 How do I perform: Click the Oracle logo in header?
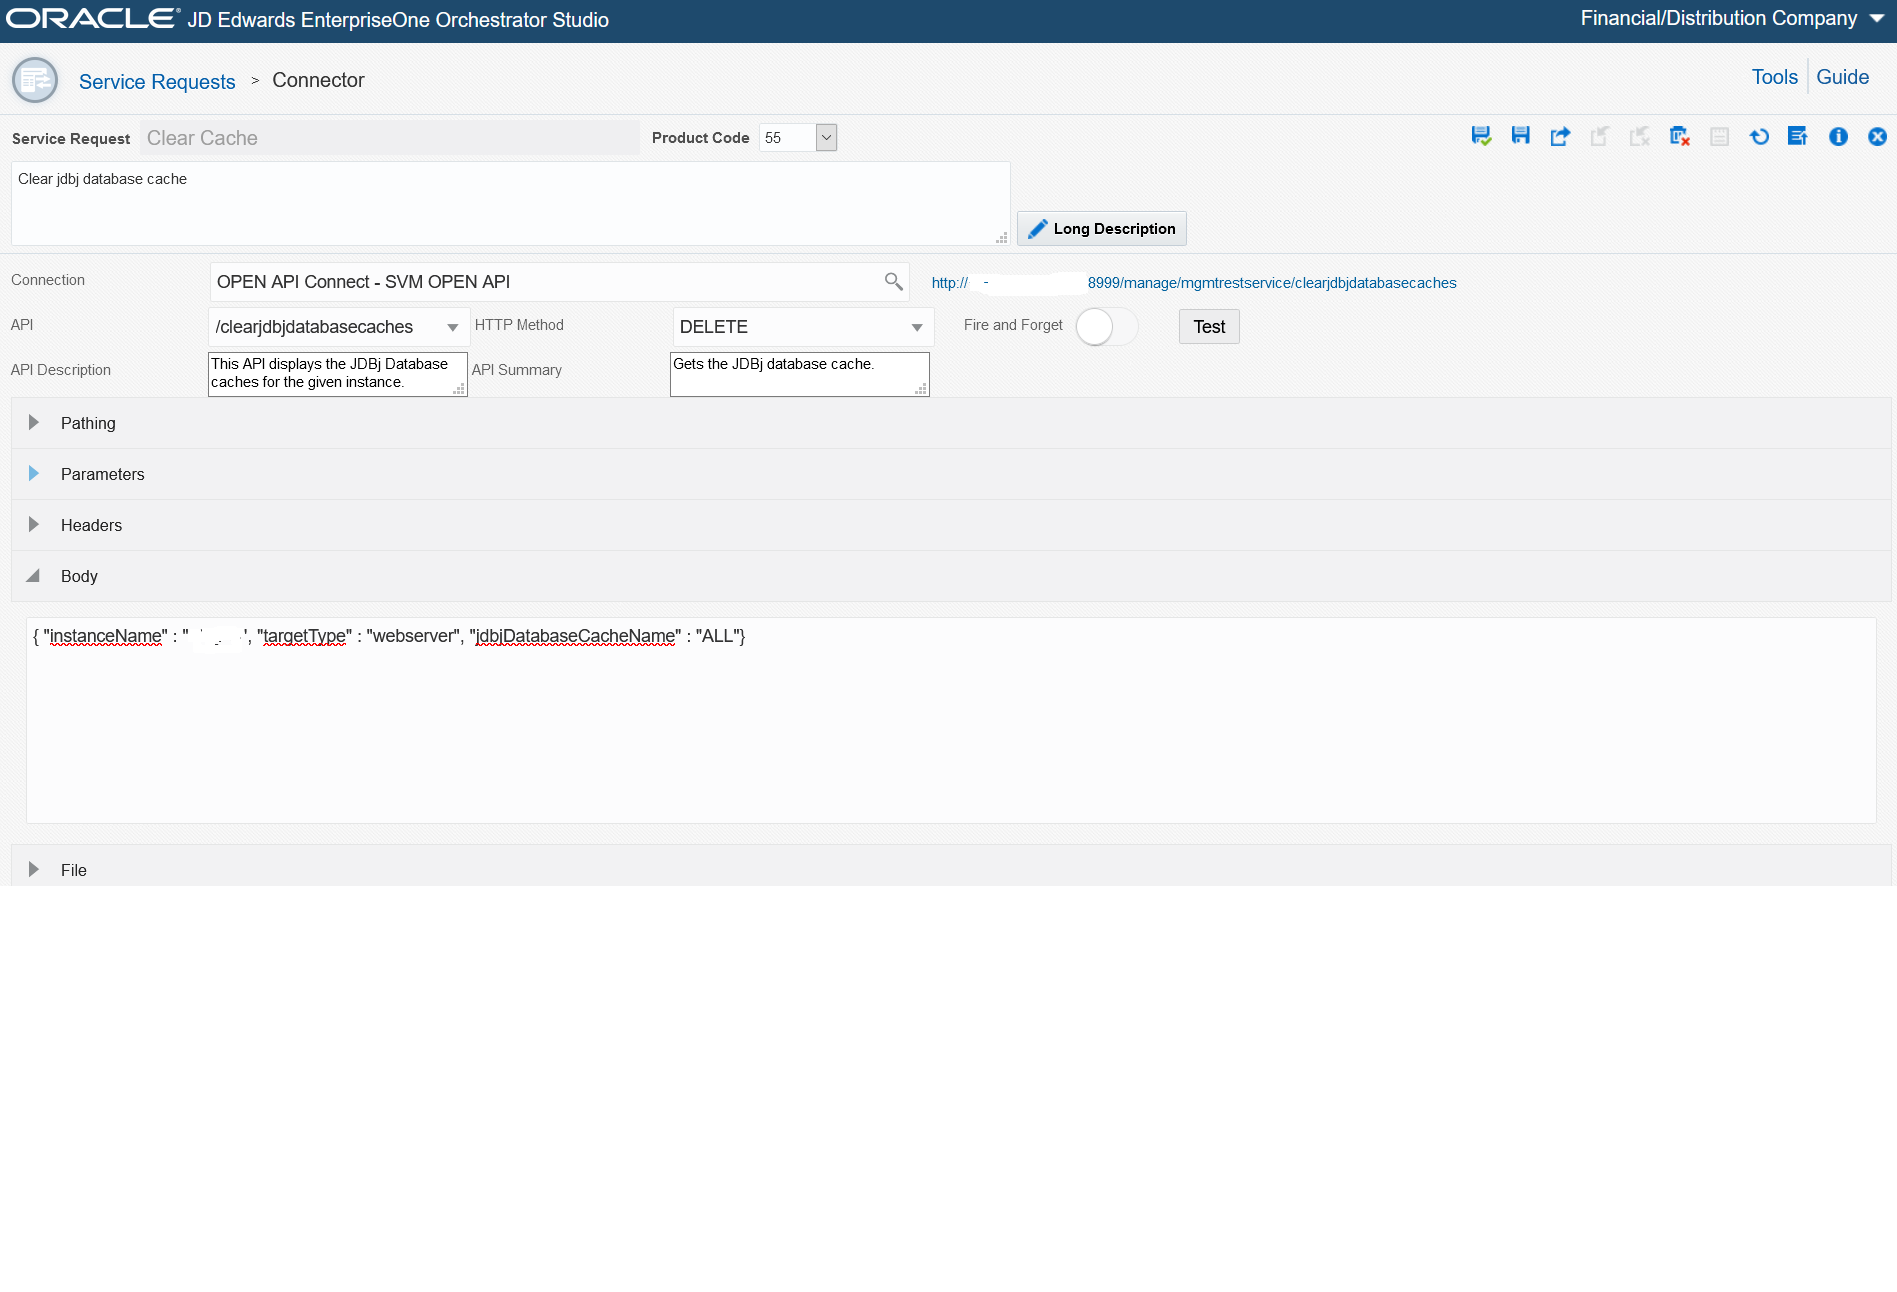[93, 19]
